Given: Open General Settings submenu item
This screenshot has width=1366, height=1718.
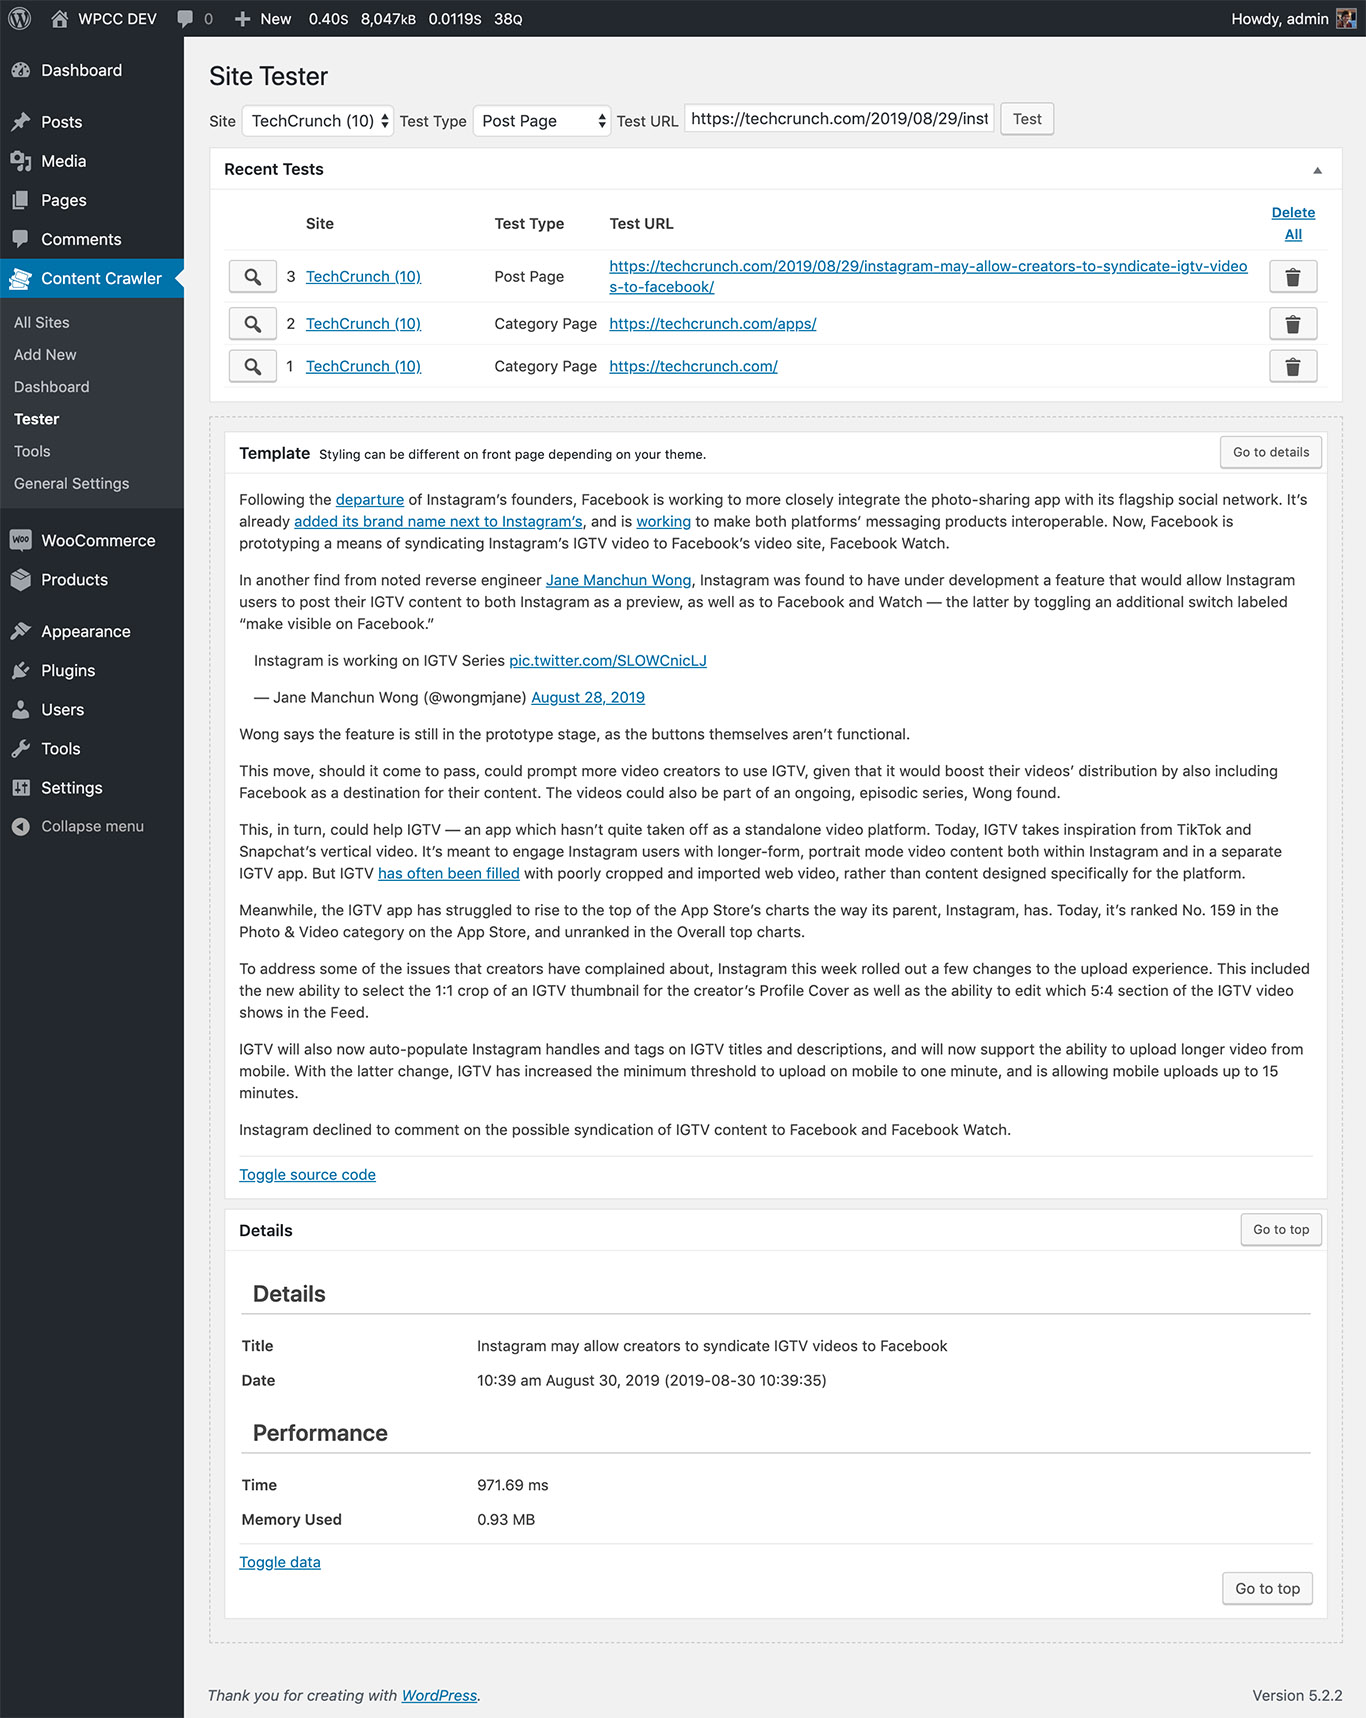Looking at the screenshot, I should tap(72, 483).
